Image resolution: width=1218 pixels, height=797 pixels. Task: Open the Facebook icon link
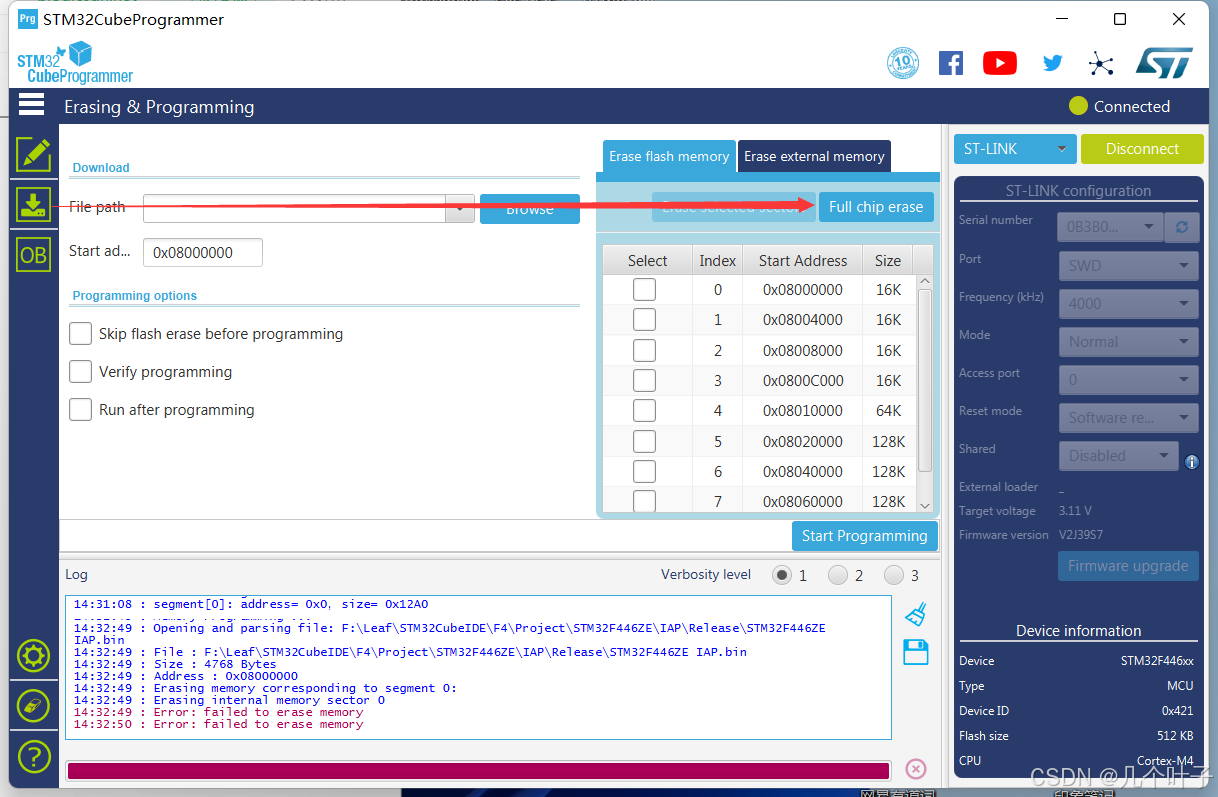coord(951,64)
